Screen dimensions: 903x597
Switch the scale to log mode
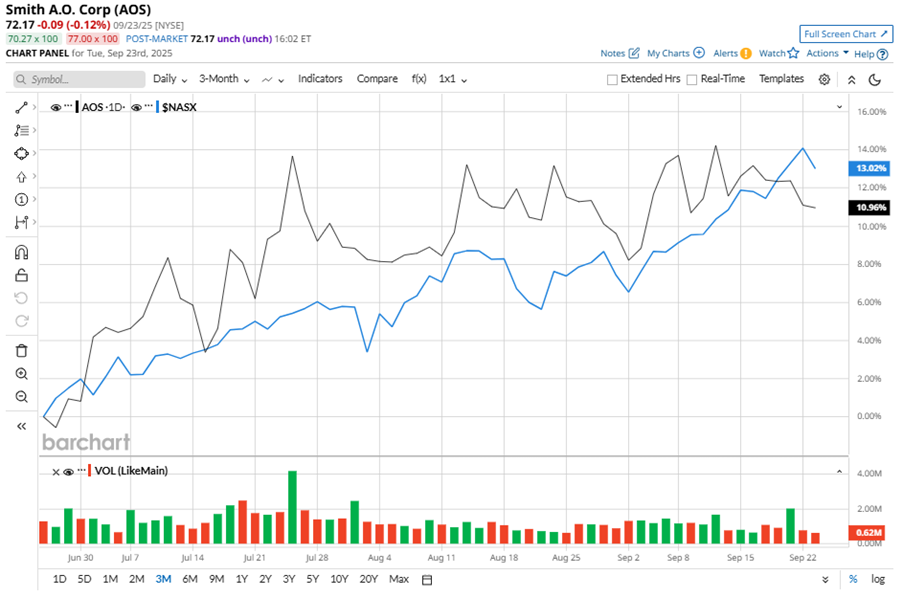coord(878,579)
